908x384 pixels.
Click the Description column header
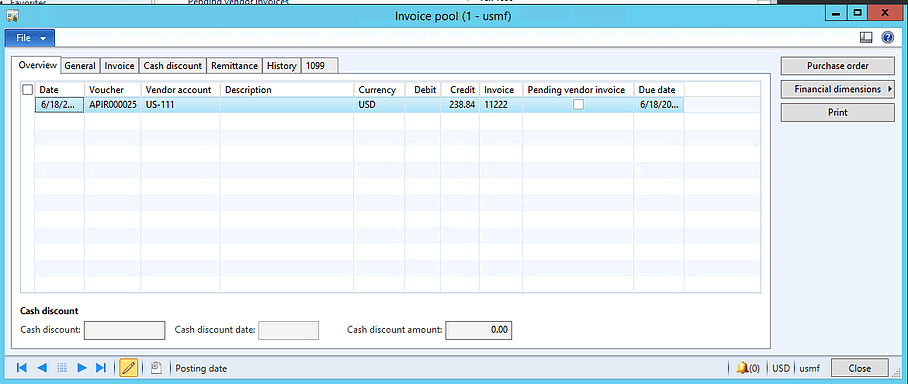(287, 90)
